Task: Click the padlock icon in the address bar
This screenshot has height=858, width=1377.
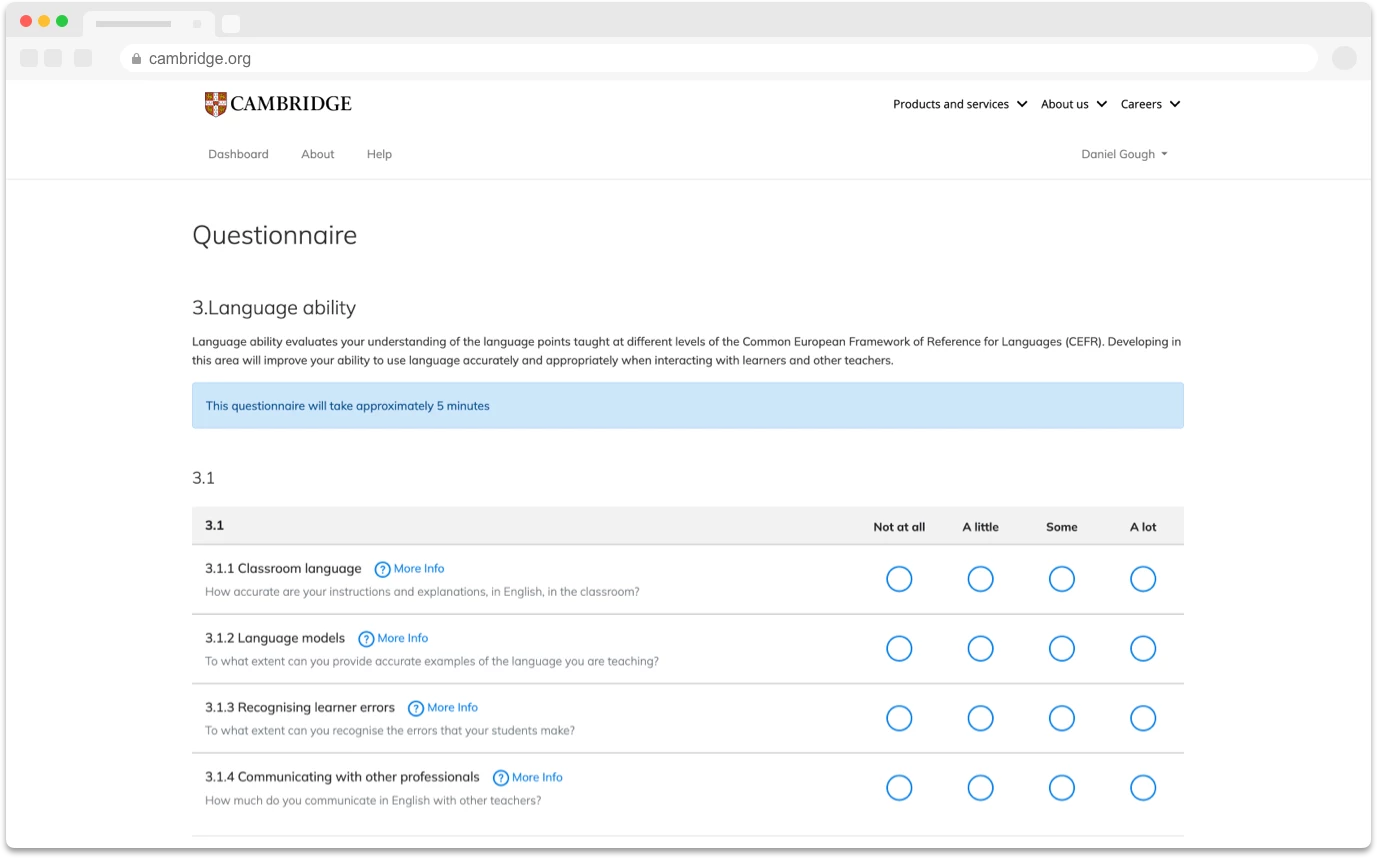Action: [x=135, y=58]
